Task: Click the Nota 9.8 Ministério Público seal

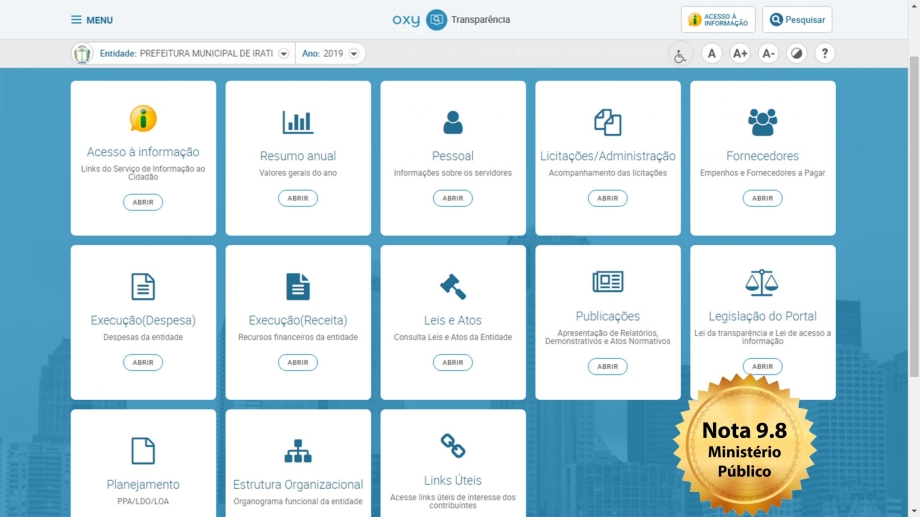Action: coord(744,446)
